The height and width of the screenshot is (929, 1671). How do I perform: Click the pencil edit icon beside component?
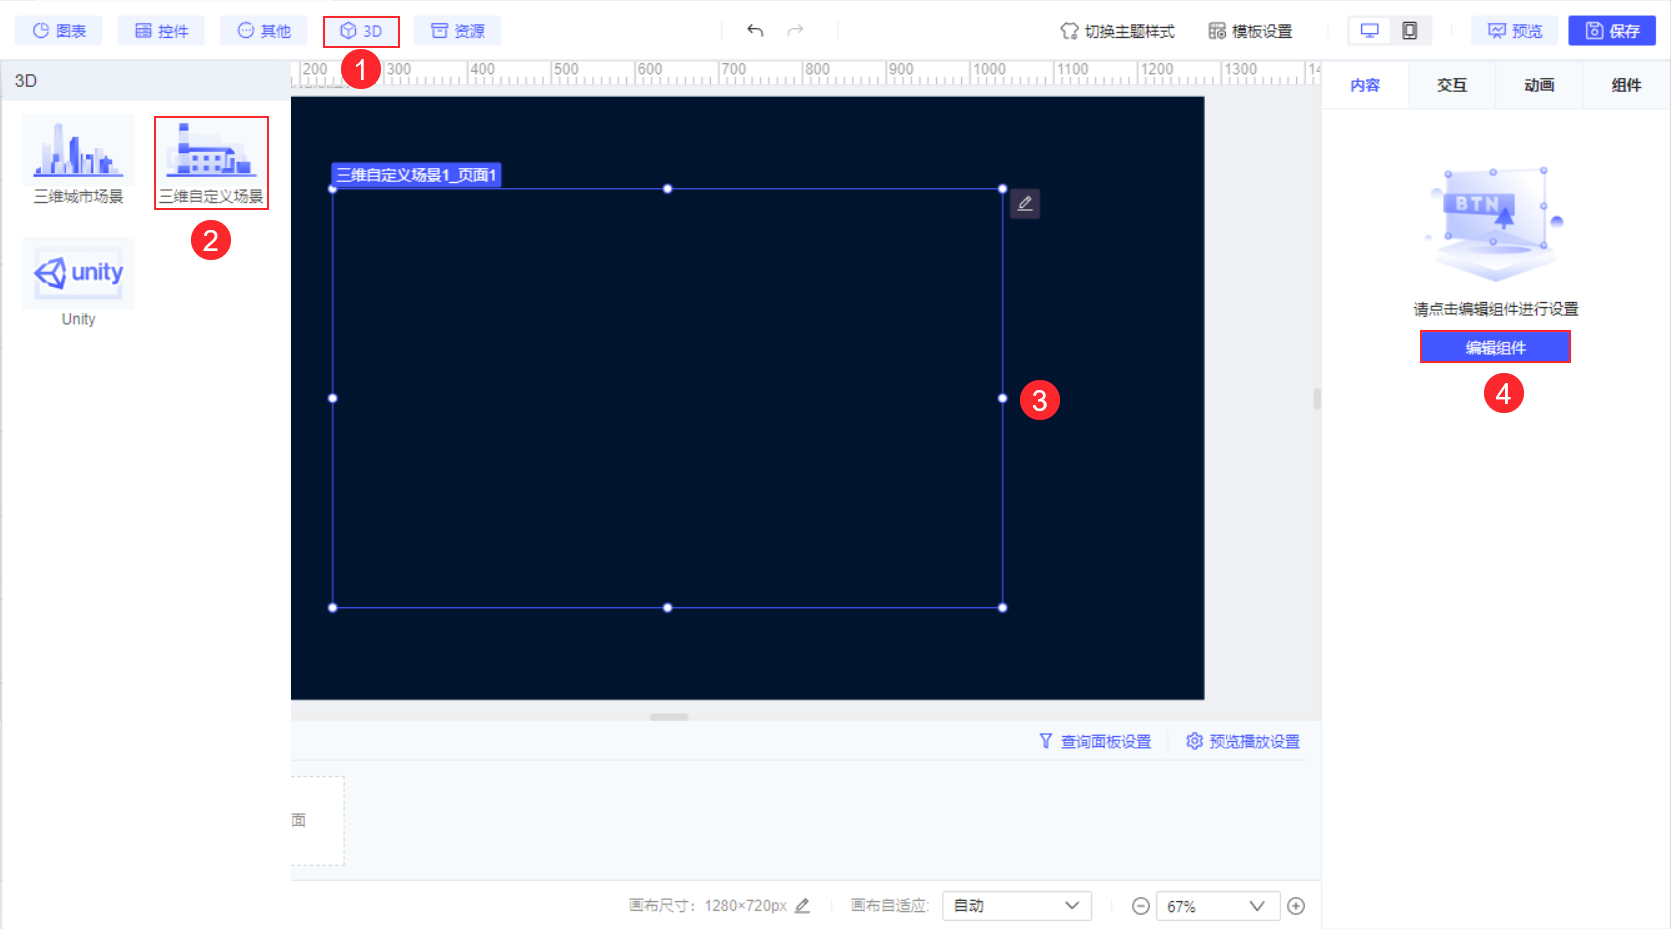(1025, 204)
